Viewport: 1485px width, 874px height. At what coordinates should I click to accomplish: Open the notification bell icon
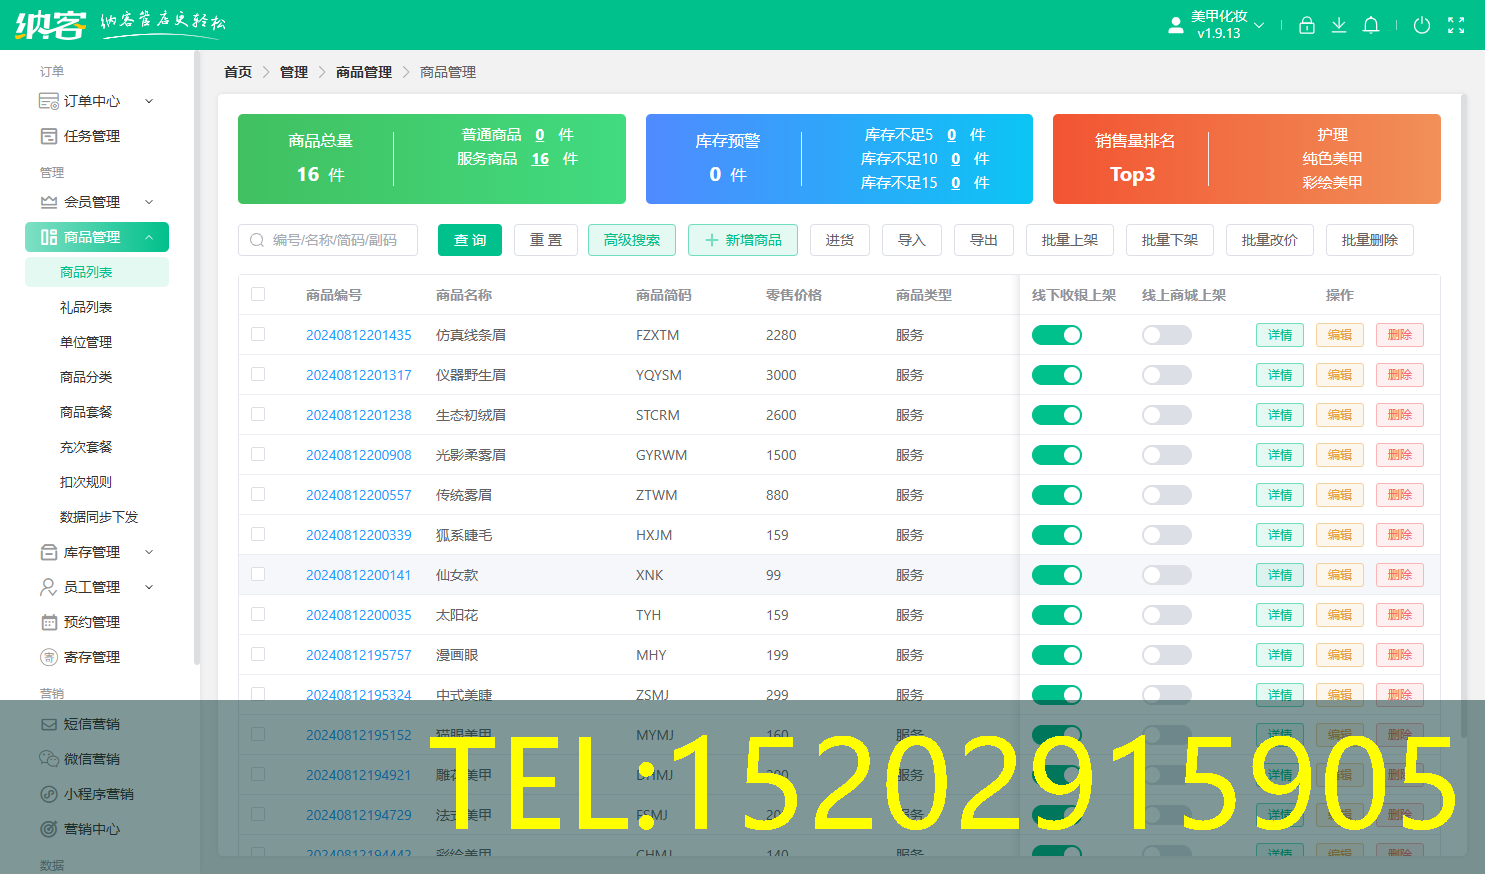pos(1371,25)
